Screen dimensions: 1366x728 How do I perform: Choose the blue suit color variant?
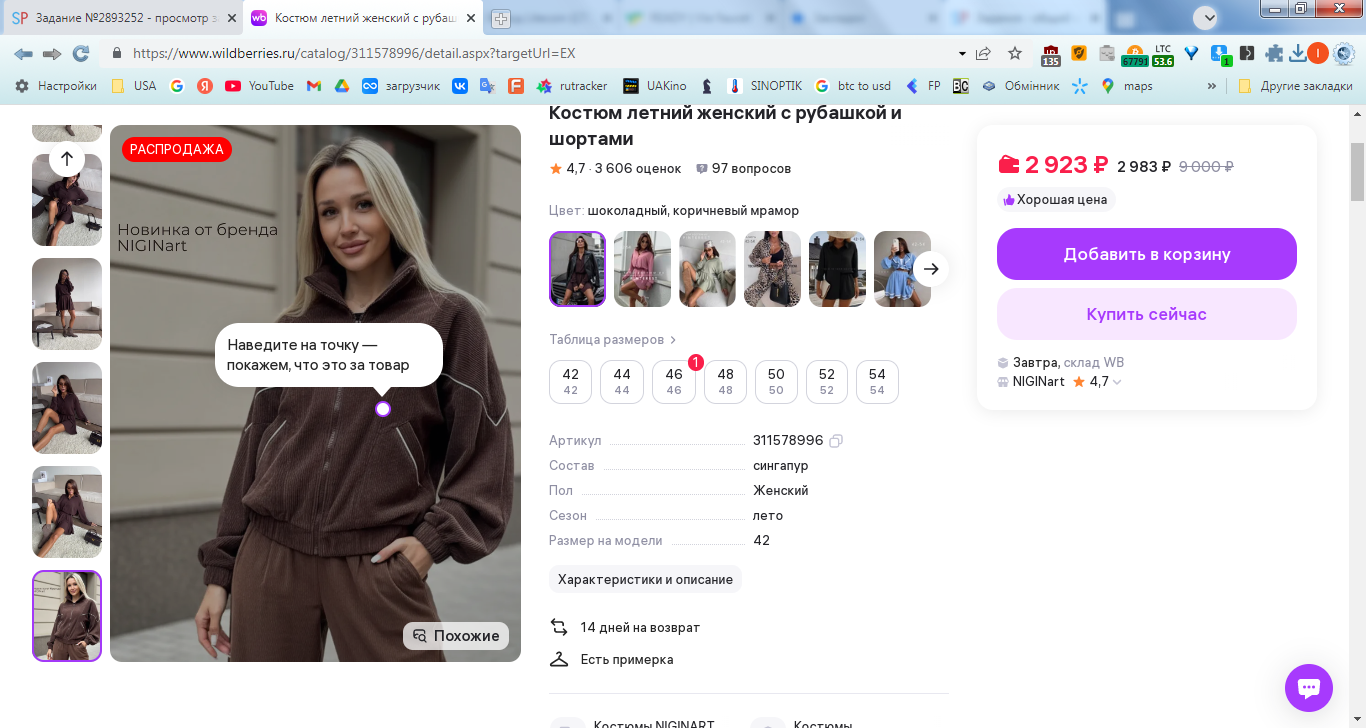[x=902, y=269]
